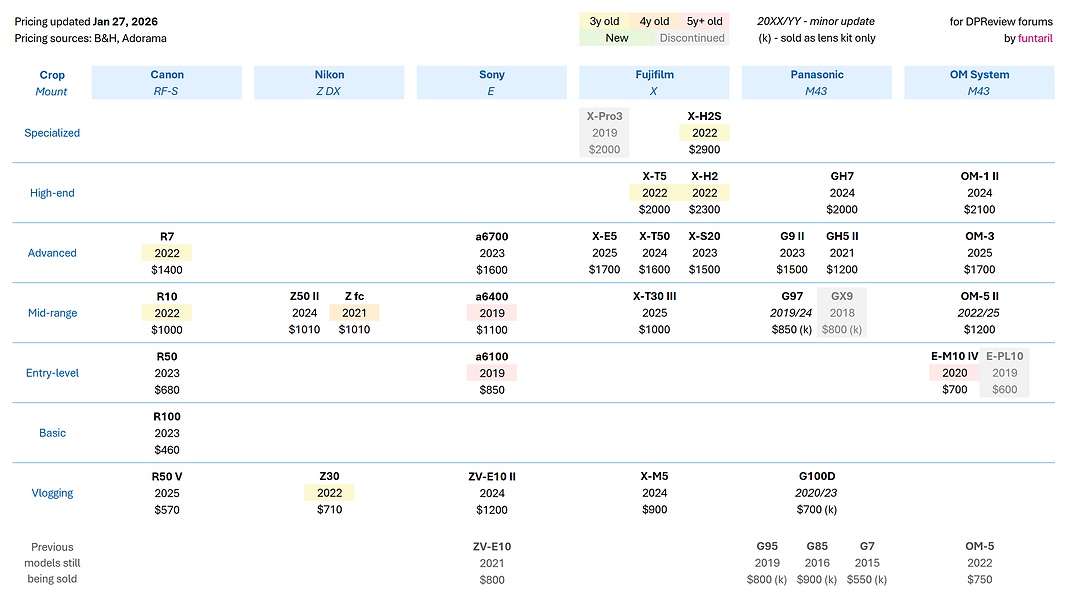Click the green New legend swatch
The image size is (1067, 600).
(616, 38)
